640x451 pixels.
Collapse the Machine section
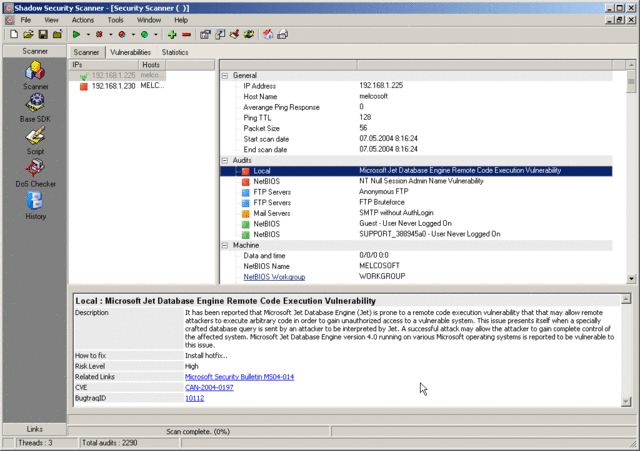click(x=225, y=246)
